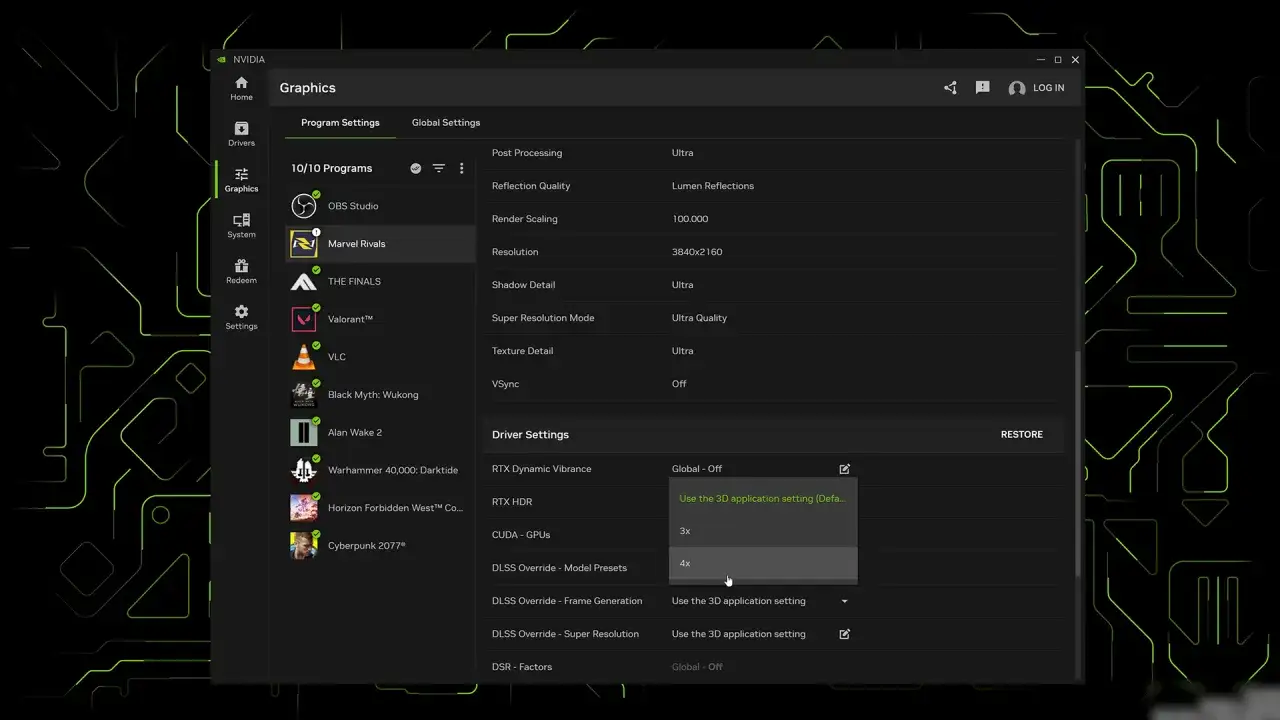The width and height of the screenshot is (1280, 720).
Task: Click the VSync Off value
Action: (679, 384)
